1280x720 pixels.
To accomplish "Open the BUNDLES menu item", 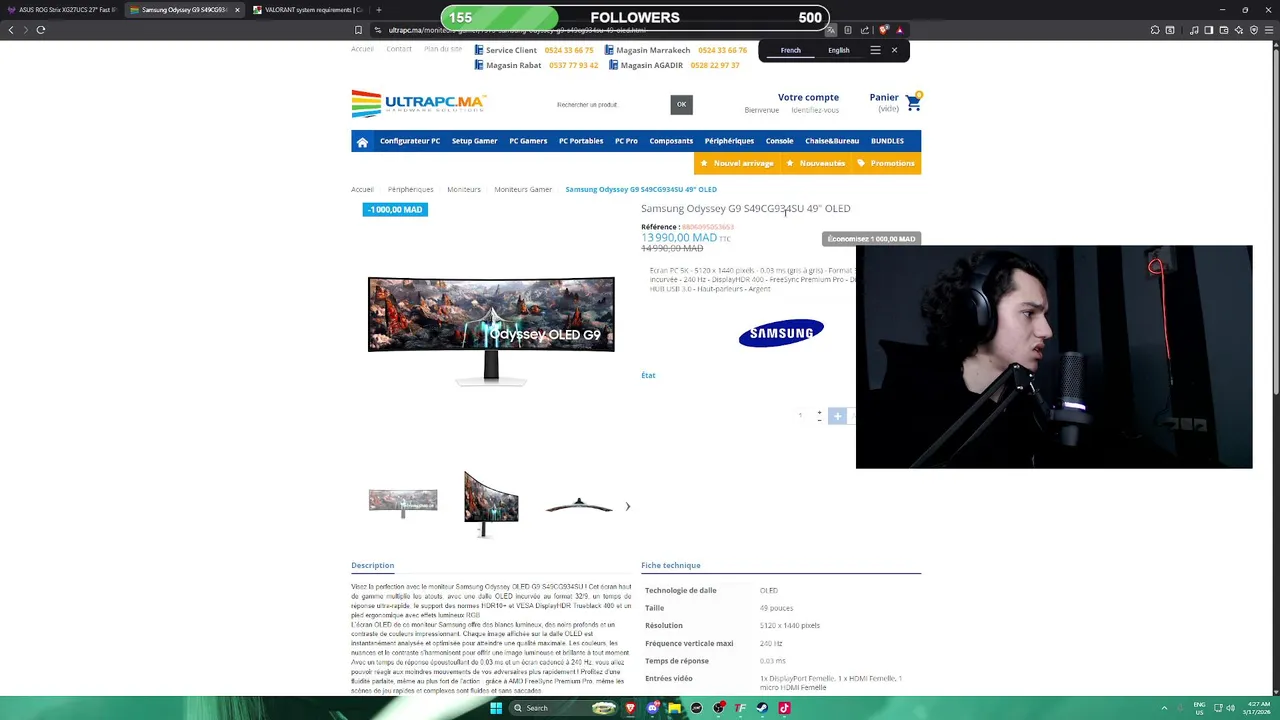I will (x=887, y=141).
